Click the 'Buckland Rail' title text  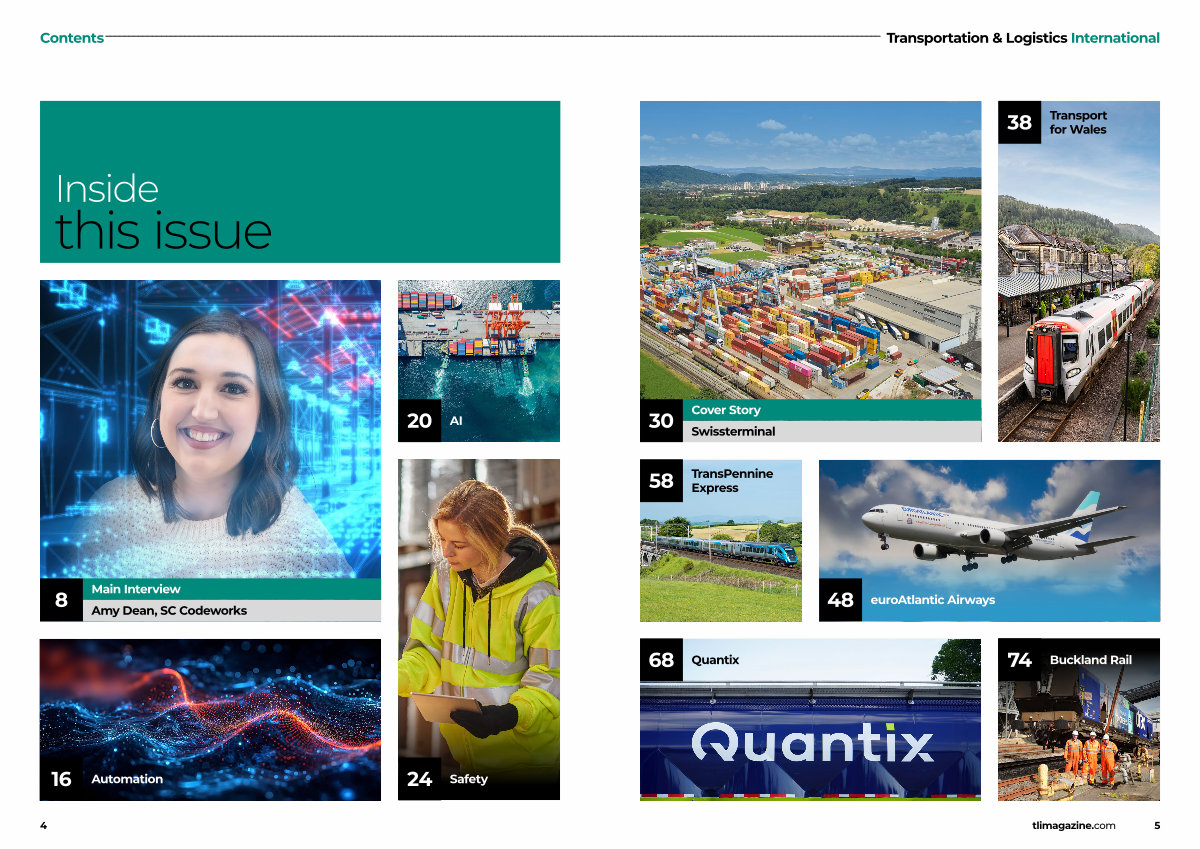pyautogui.click(x=1091, y=660)
